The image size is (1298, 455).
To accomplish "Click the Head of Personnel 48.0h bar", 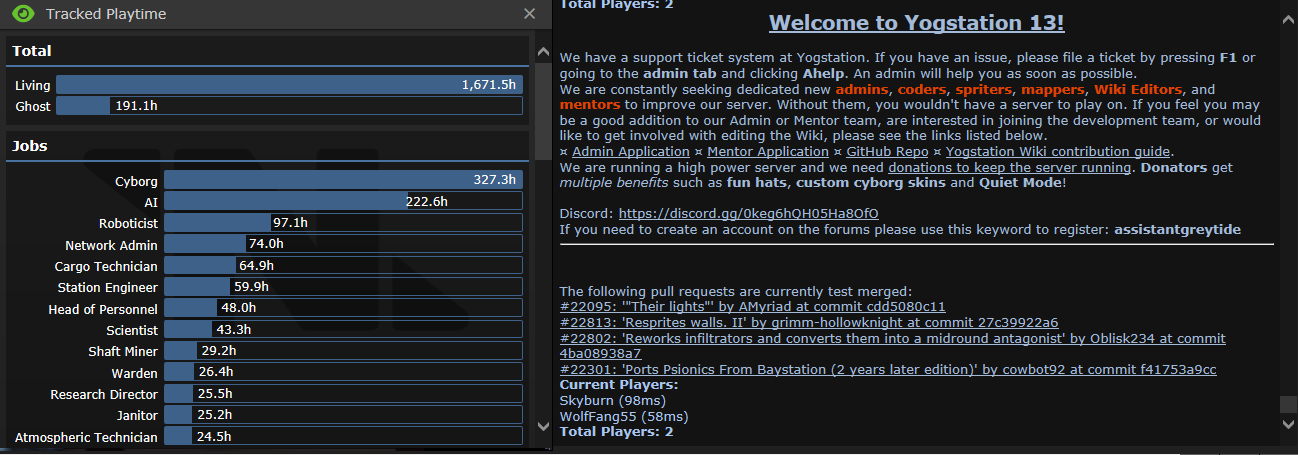I will (x=343, y=309).
